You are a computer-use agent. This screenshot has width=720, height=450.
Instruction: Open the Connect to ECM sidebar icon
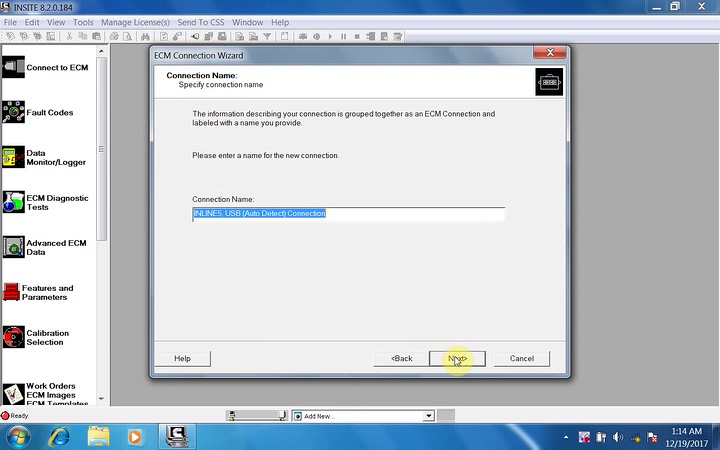tap(13, 67)
